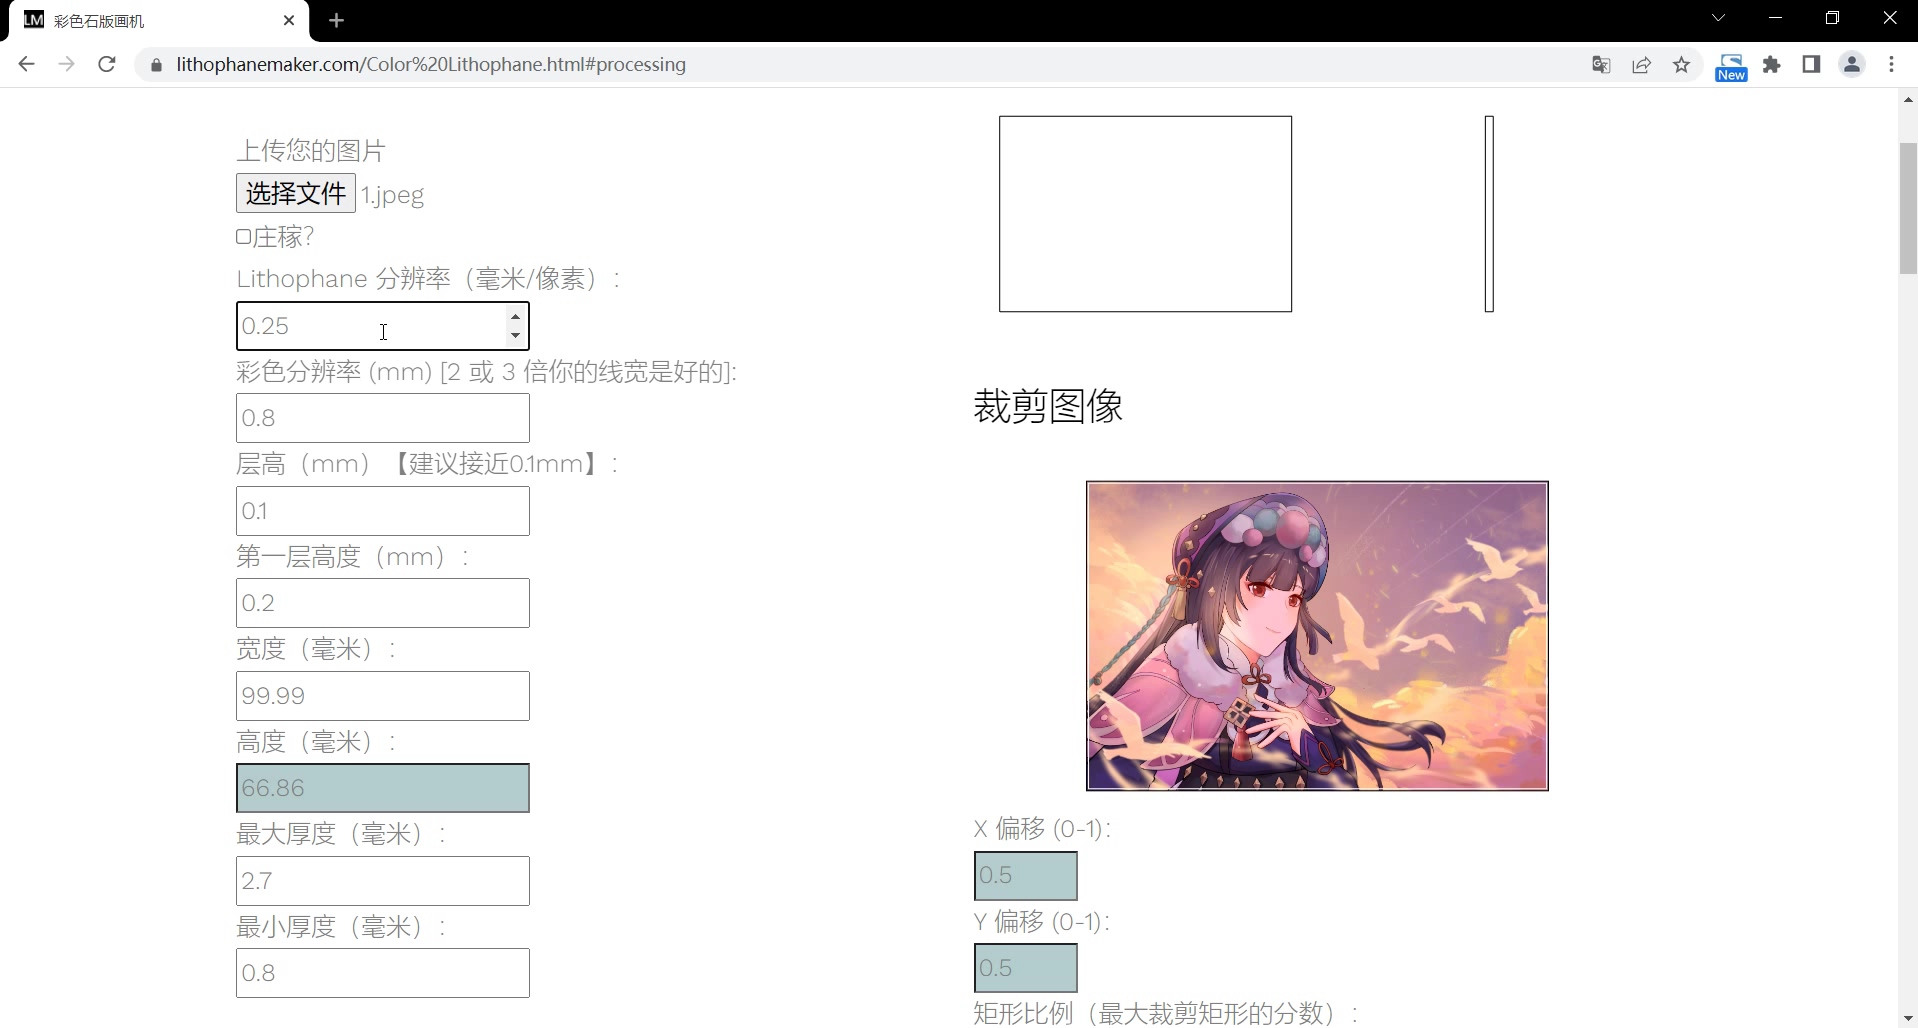Open Google Translate page icon

coord(1601,65)
